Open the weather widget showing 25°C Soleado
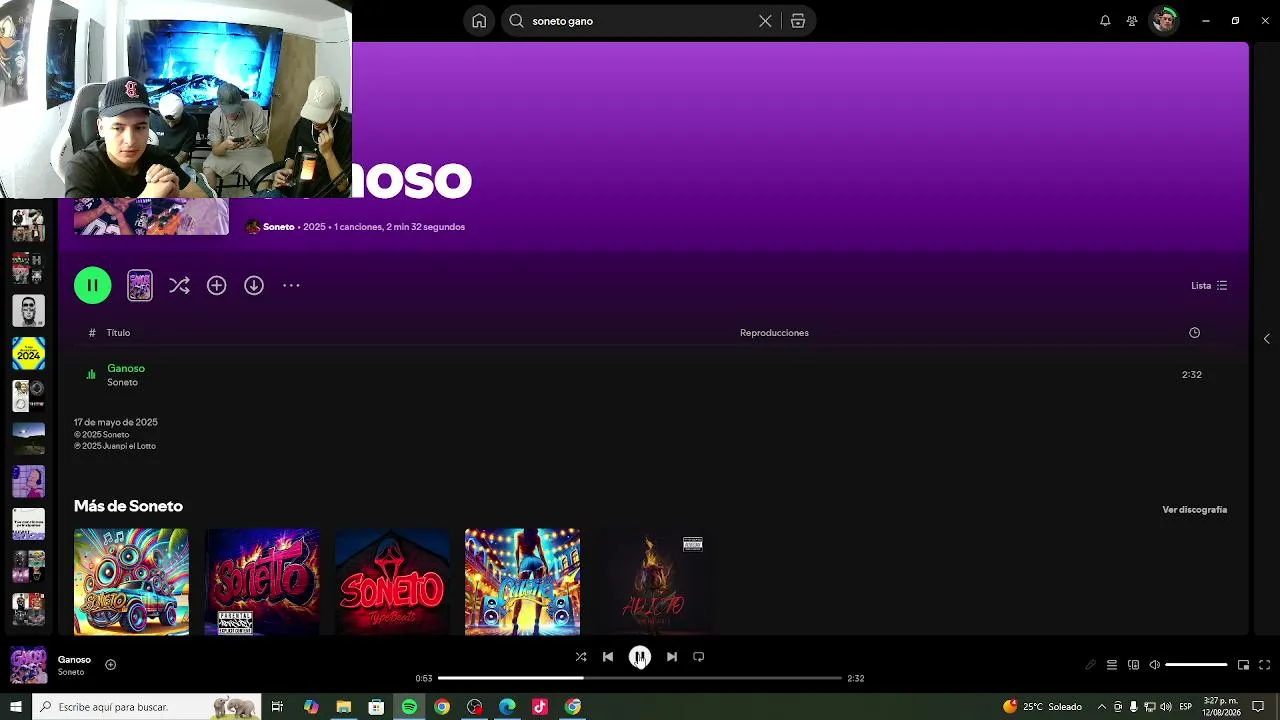1280x720 pixels. pyautogui.click(x=1042, y=707)
